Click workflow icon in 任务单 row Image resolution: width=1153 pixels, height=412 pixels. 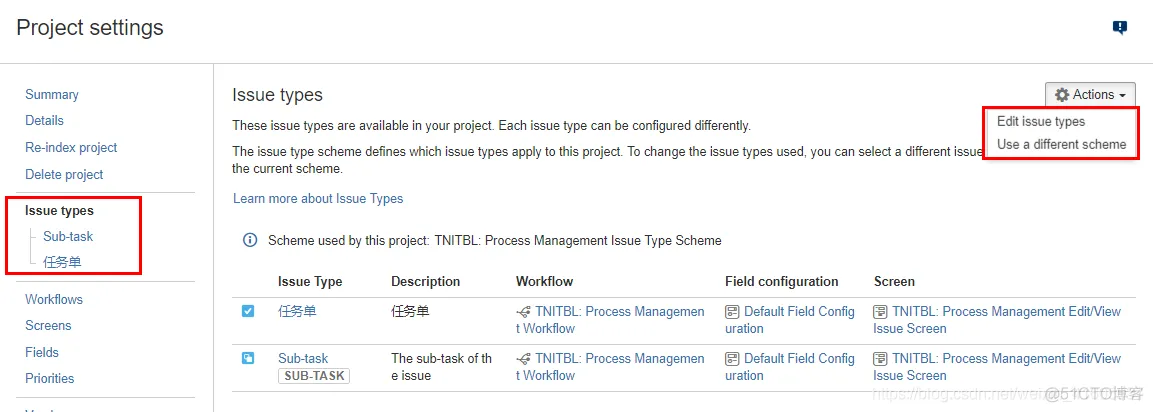coord(523,312)
